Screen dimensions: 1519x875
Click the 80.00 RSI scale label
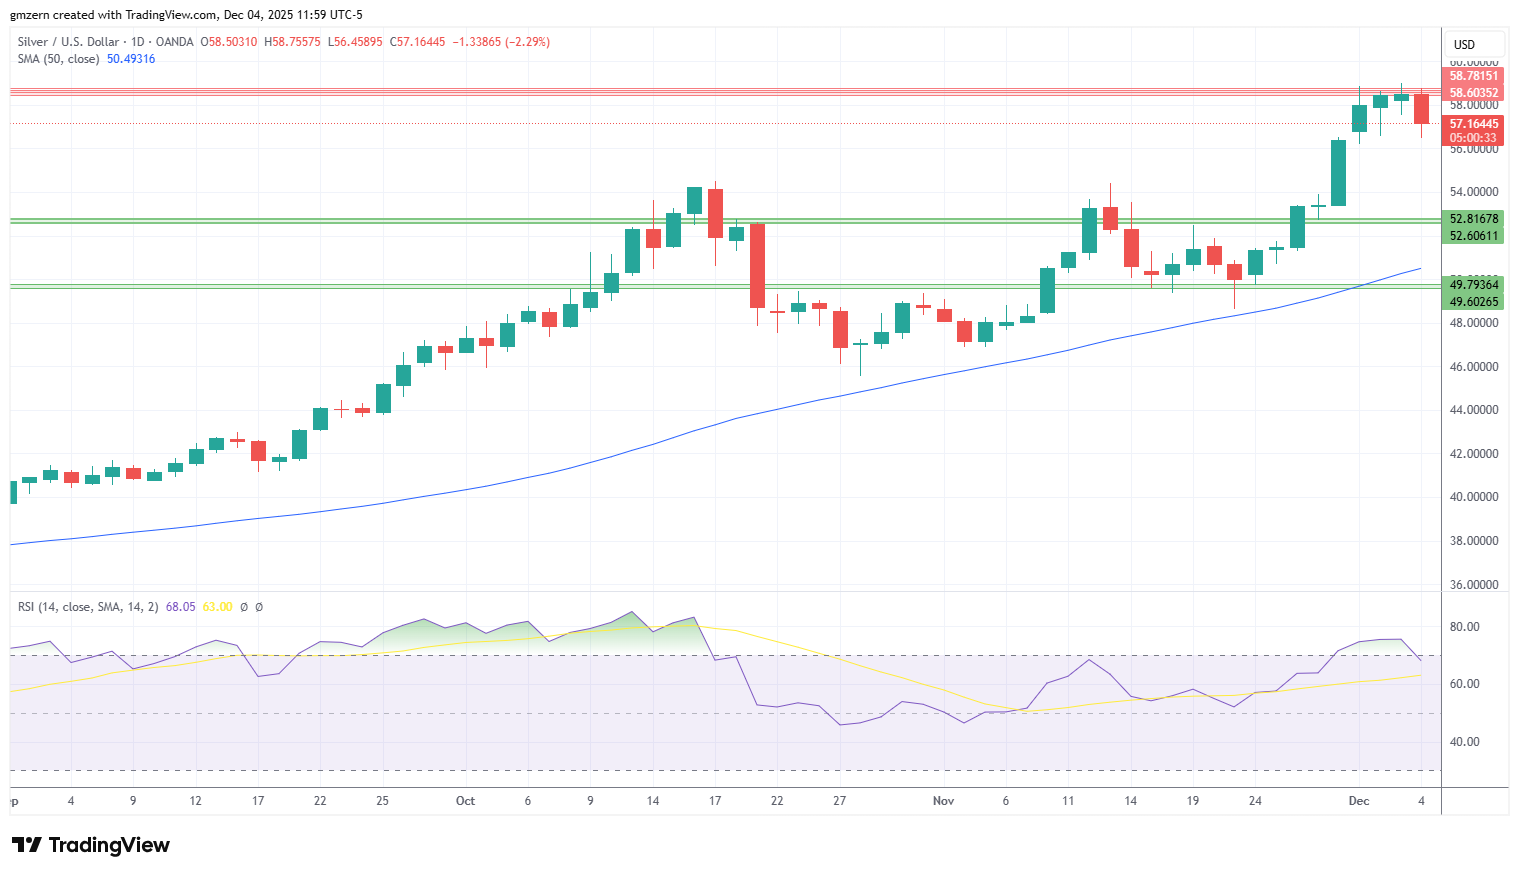coord(1465,627)
